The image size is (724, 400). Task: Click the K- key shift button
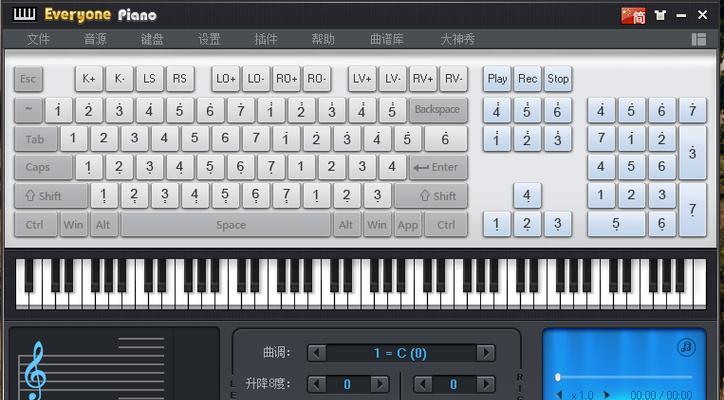click(x=120, y=79)
